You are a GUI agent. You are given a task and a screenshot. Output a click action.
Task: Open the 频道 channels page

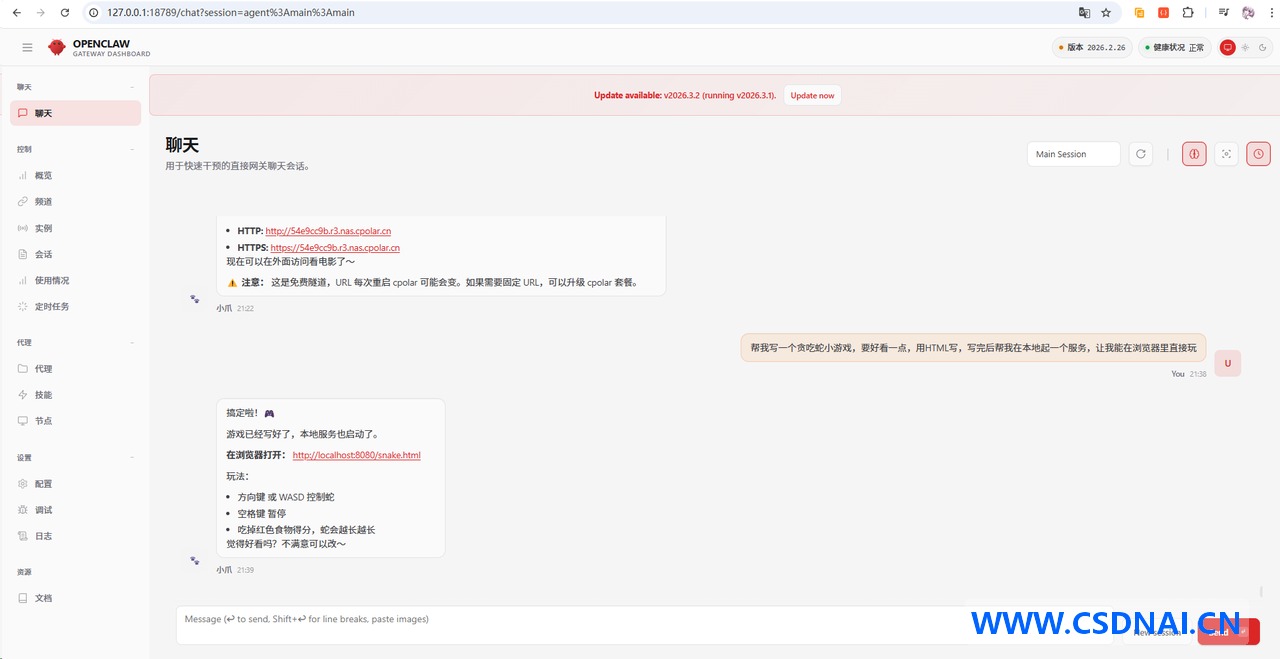(x=76, y=201)
